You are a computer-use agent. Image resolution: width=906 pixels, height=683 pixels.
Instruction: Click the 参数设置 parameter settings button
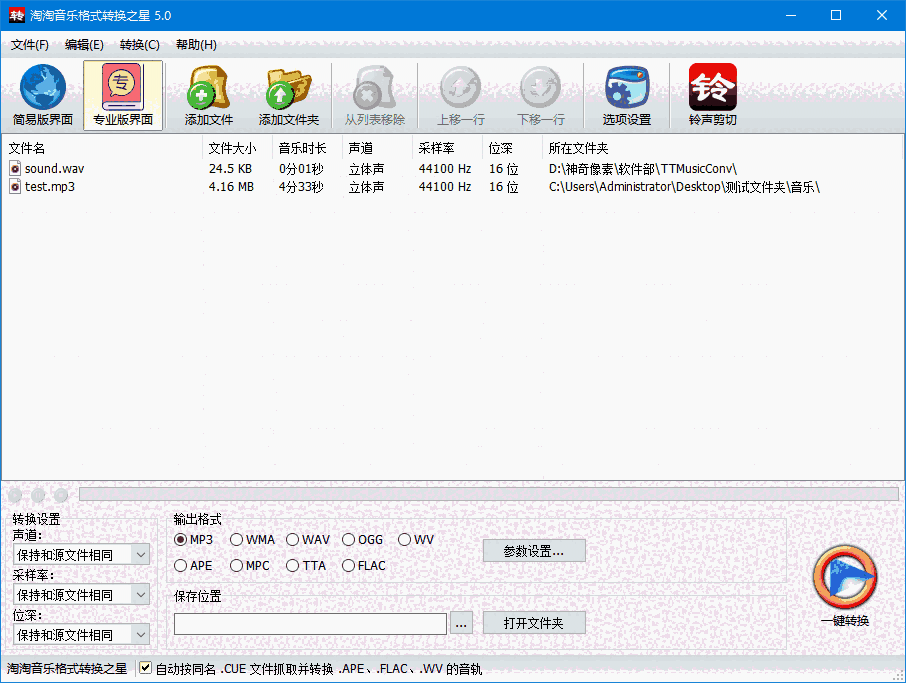coord(534,550)
